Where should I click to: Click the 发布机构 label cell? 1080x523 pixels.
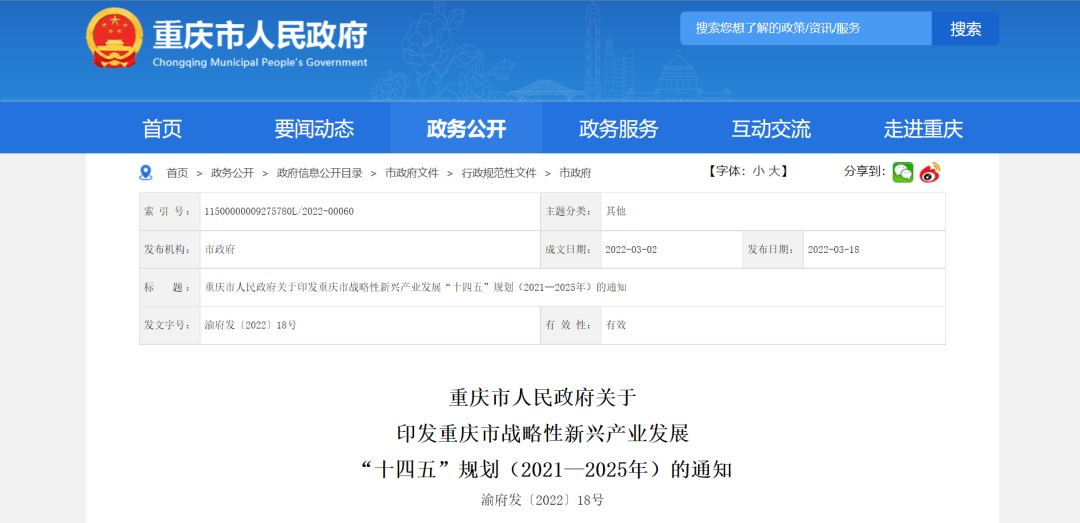(x=170, y=249)
